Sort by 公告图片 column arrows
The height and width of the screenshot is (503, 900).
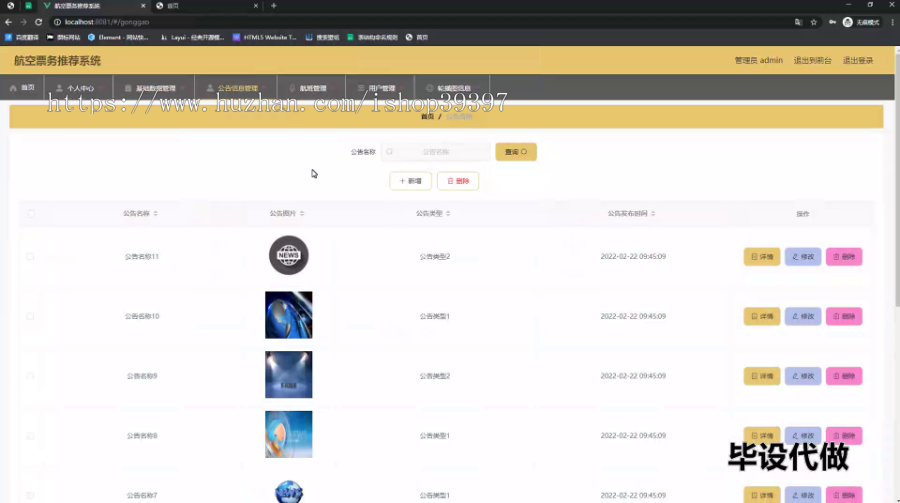click(x=302, y=214)
